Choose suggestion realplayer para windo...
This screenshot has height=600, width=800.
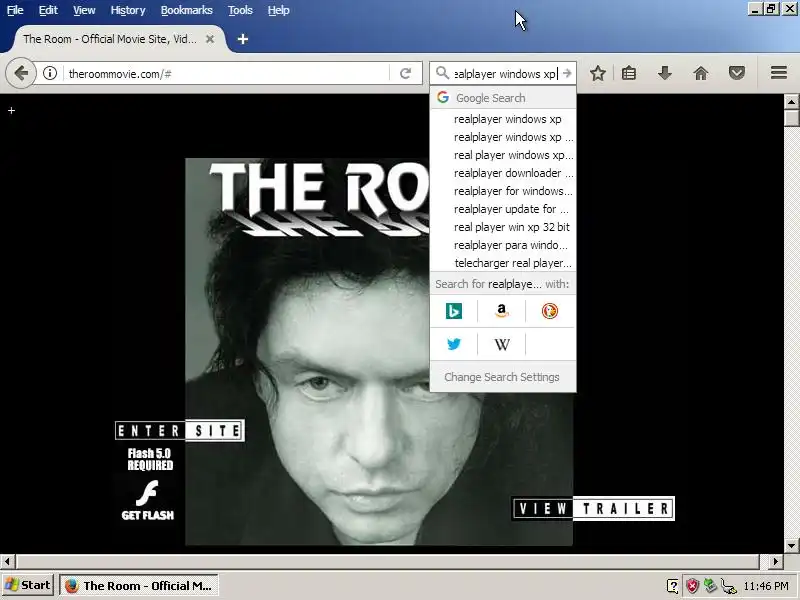coord(503,245)
